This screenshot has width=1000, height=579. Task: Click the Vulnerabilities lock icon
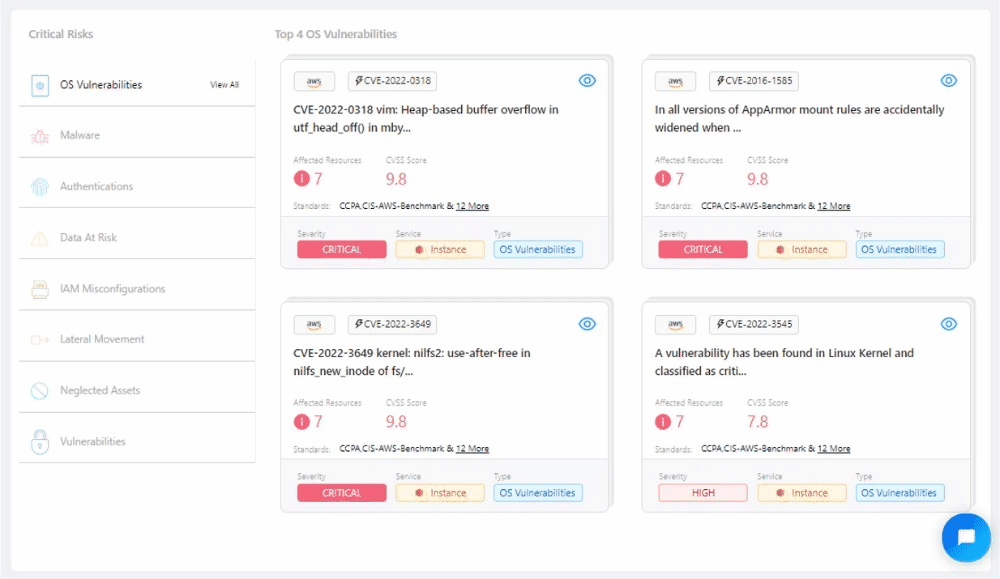pyautogui.click(x=40, y=441)
